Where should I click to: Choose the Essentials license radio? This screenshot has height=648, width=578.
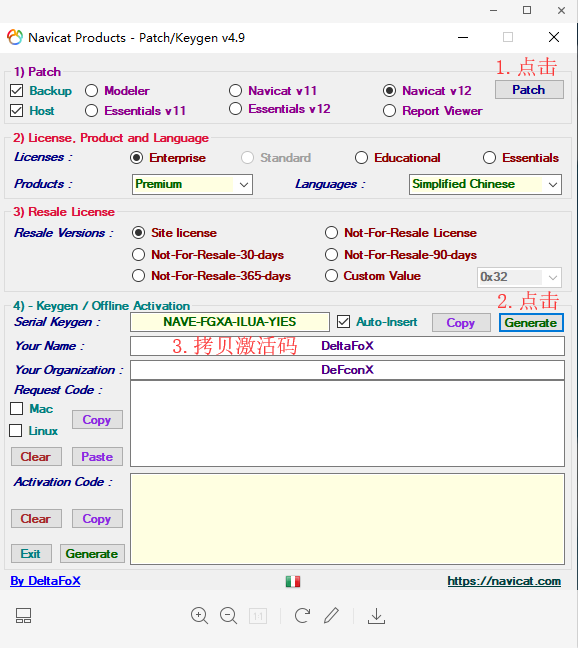click(489, 158)
